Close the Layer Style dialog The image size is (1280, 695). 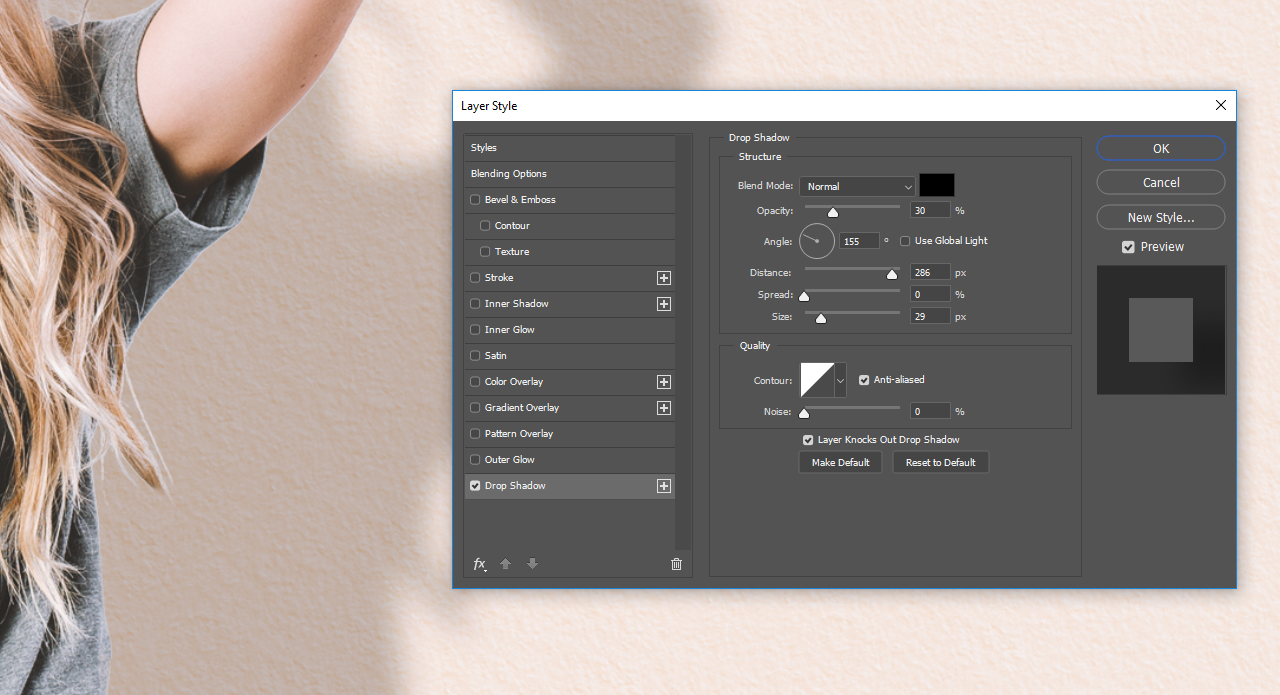1221,105
